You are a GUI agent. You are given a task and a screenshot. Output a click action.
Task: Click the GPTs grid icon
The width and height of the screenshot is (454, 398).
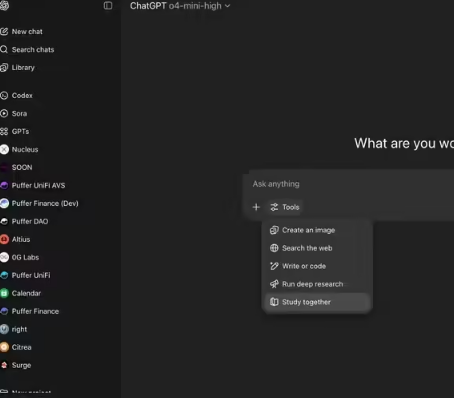click(4, 132)
